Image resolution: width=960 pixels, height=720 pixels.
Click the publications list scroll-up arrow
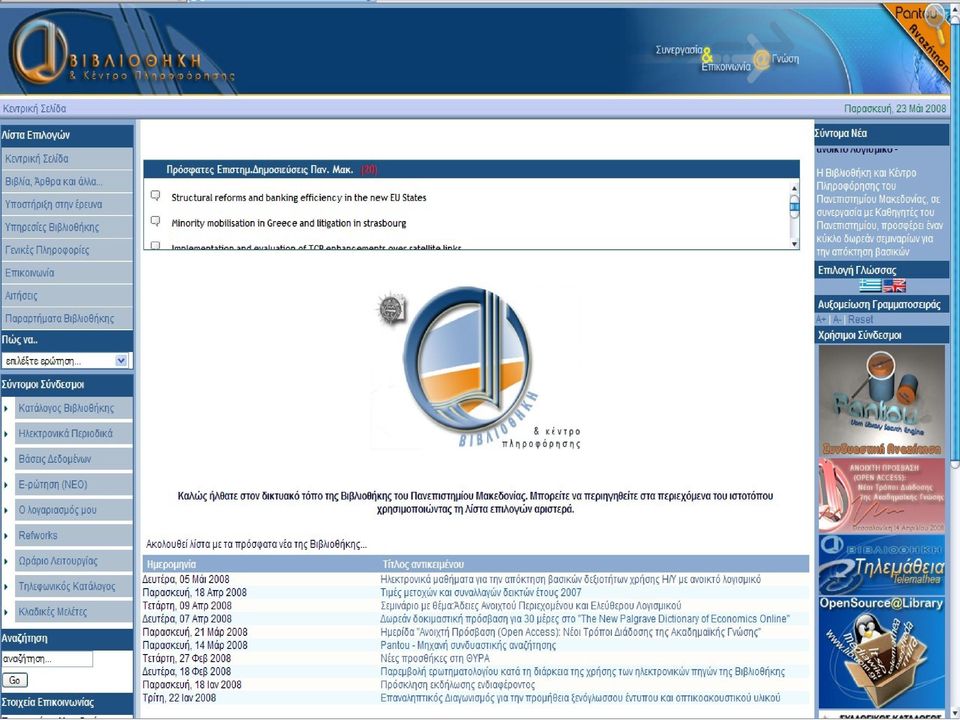794,189
